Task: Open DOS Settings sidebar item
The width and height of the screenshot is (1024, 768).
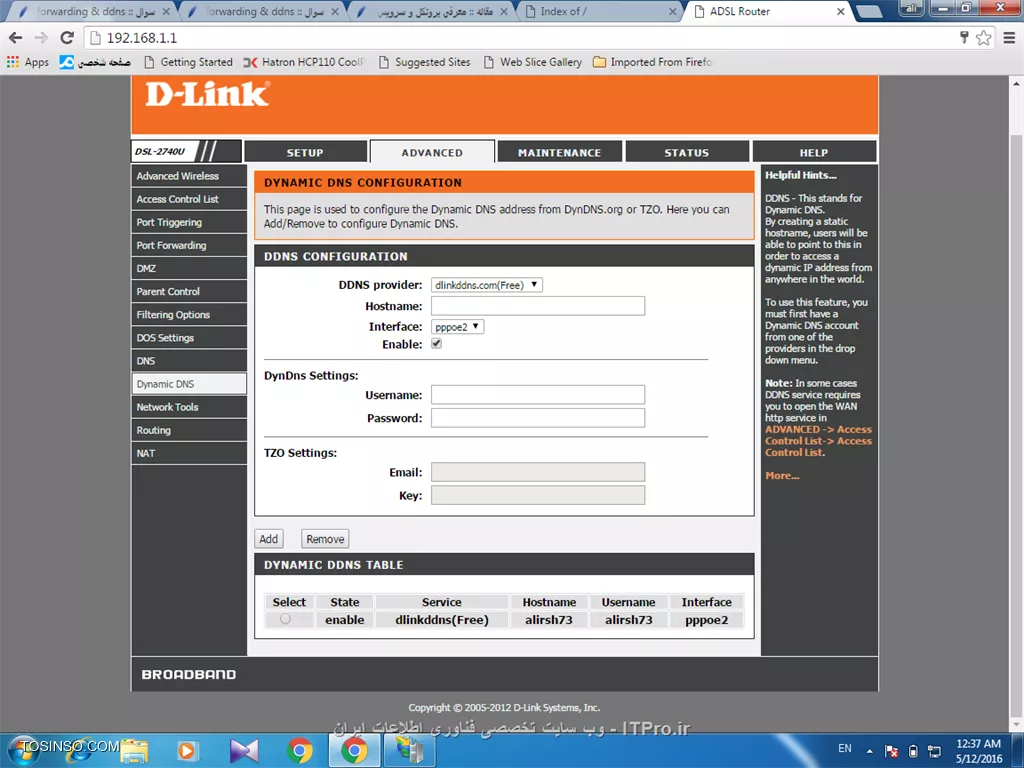Action: tap(189, 338)
